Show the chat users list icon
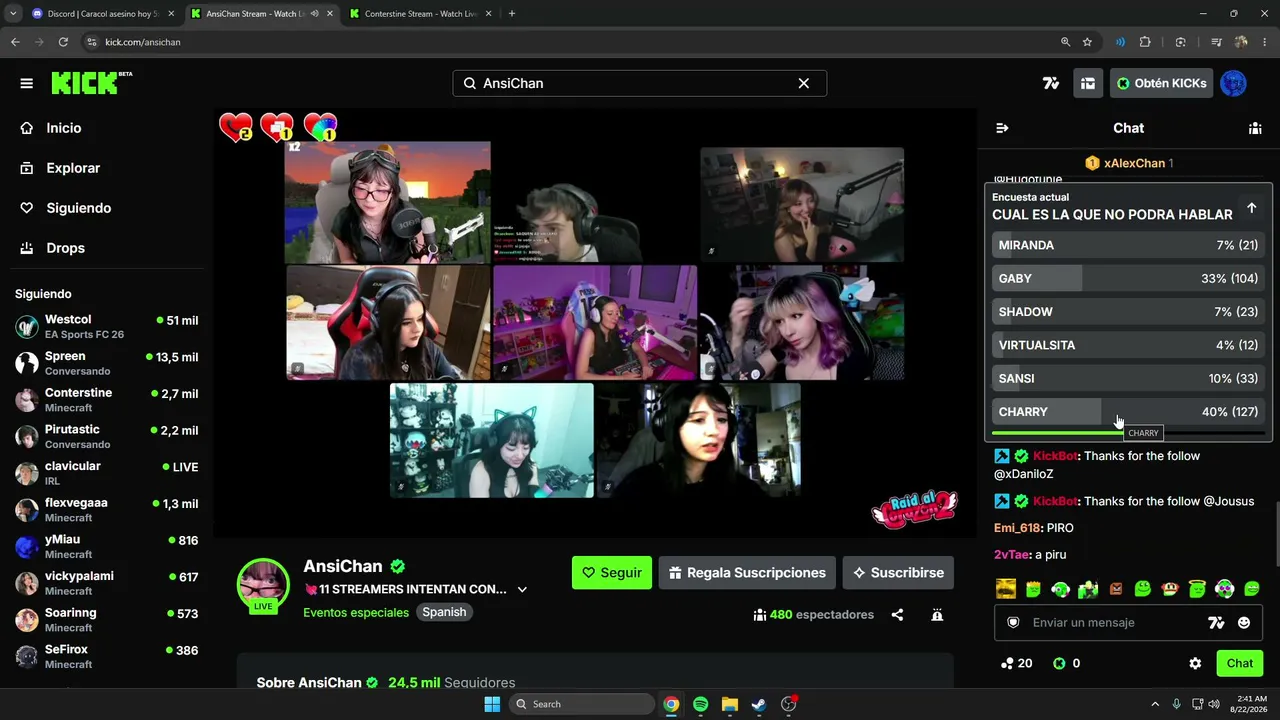 pos(1255,128)
